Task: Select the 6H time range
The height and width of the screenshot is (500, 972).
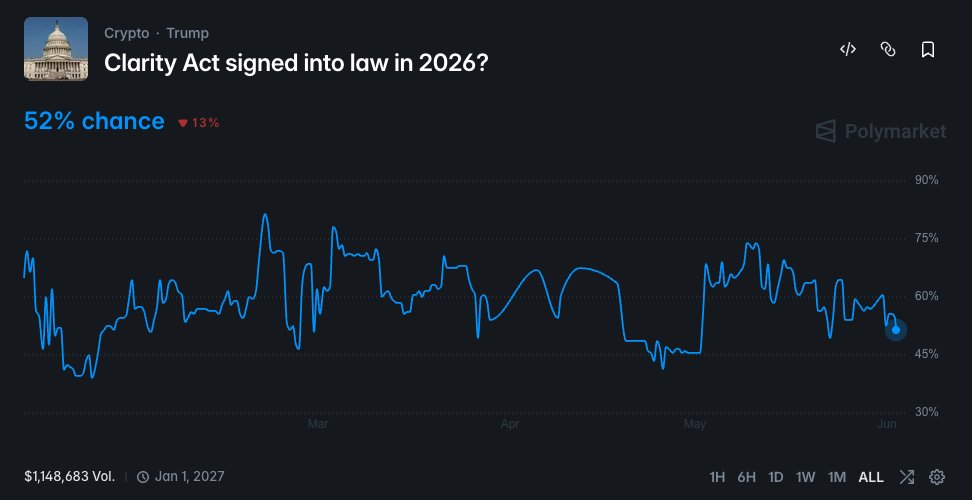Action: [x=746, y=477]
